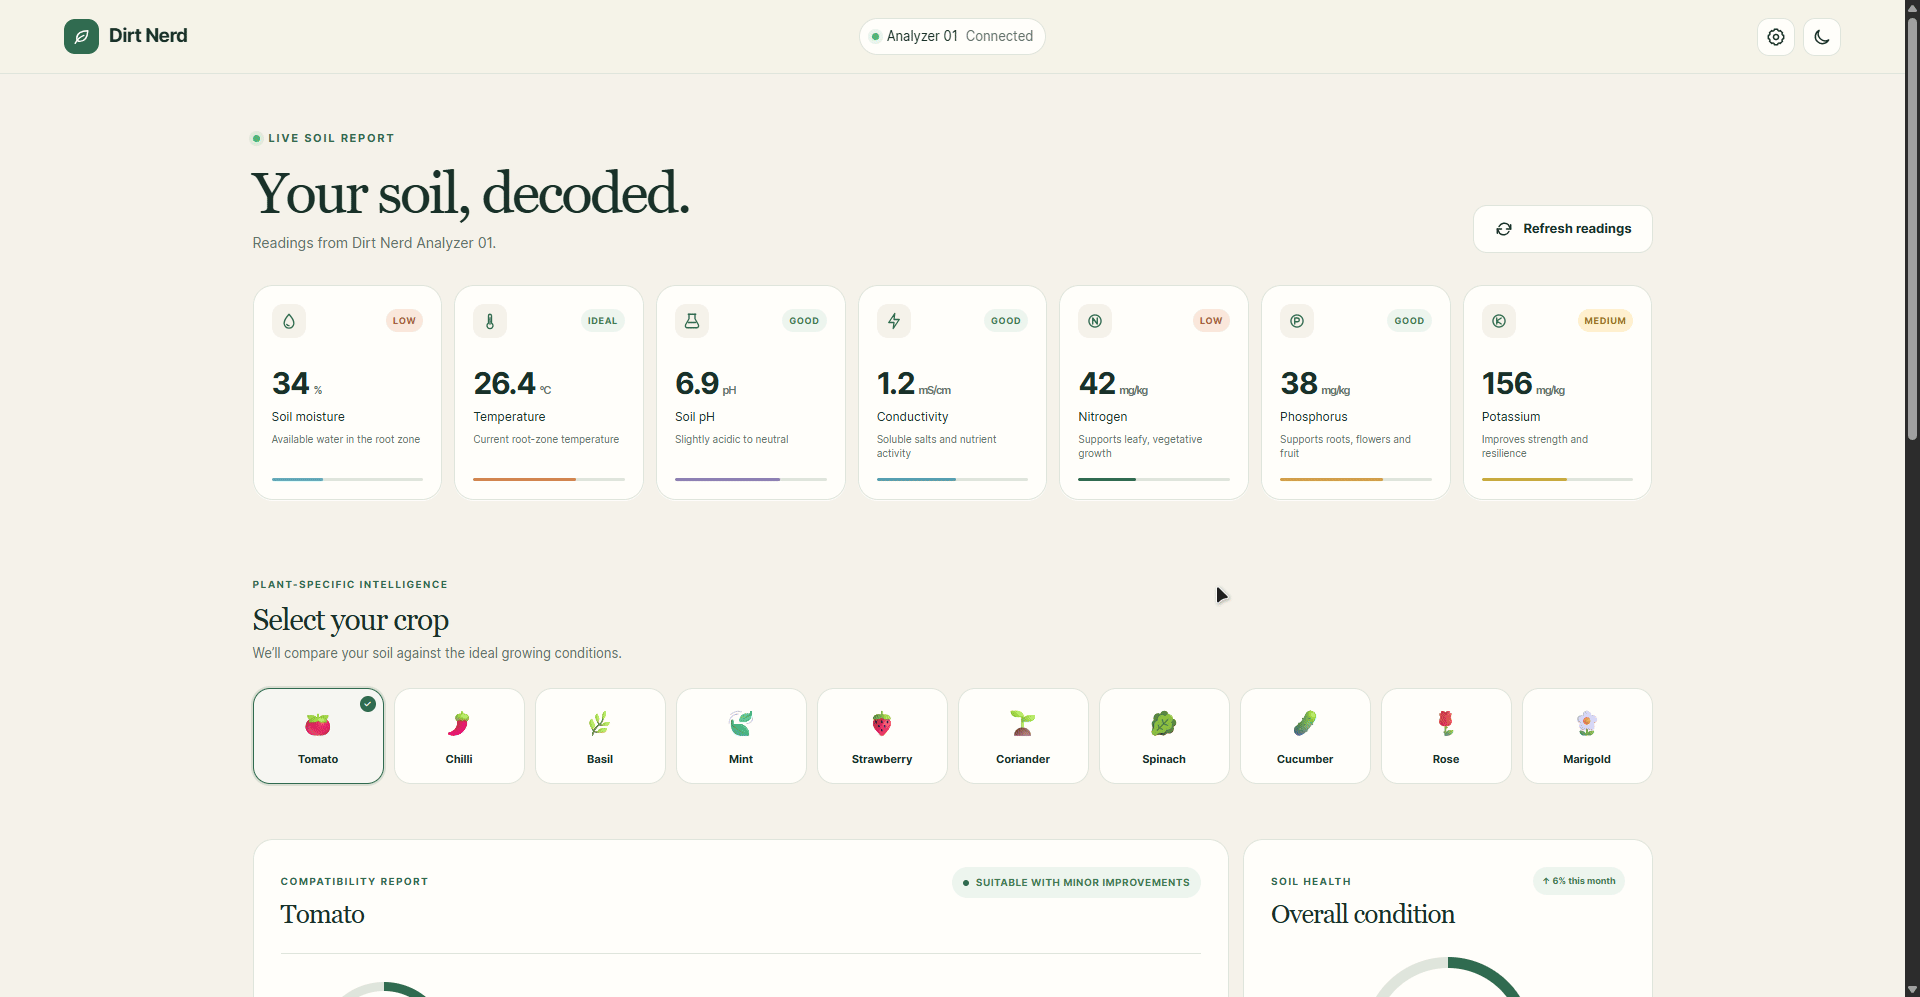Screen dimensions: 1920x997
Task: Click the lightning bolt icon on Conductivity card
Action: pos(894,321)
